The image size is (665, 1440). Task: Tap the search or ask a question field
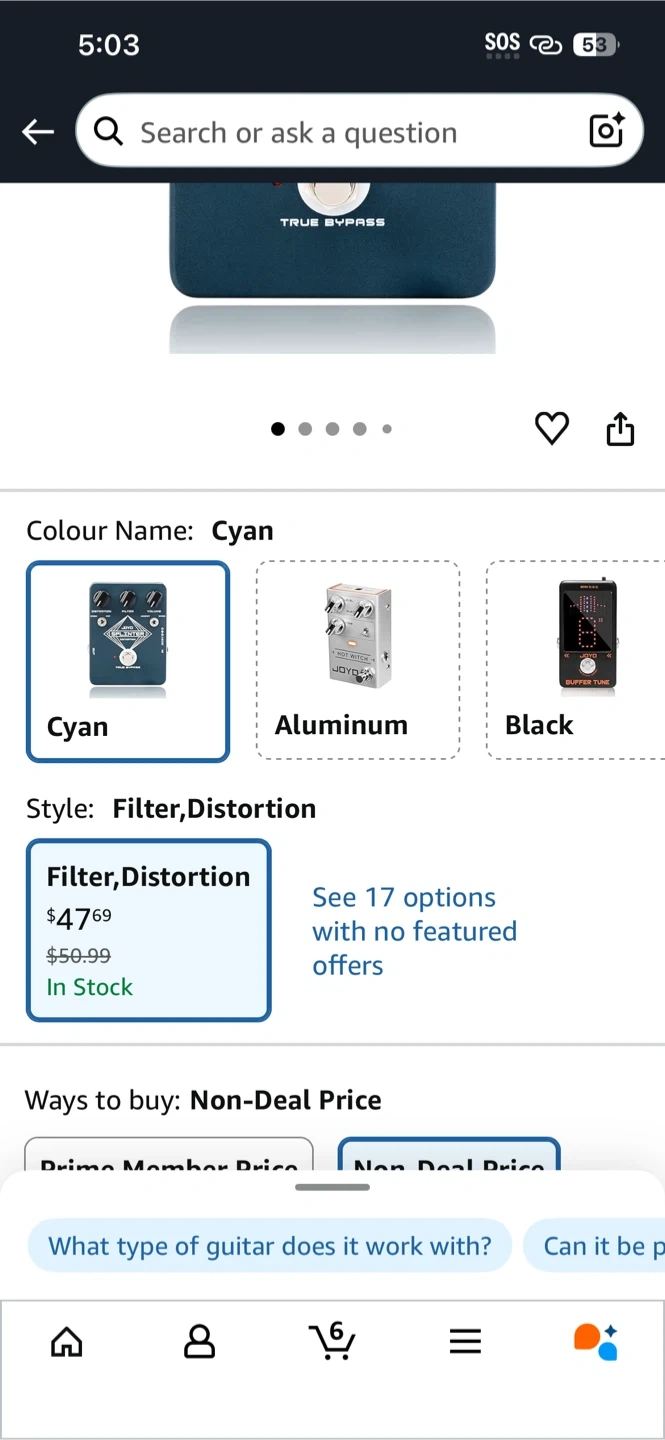[340, 132]
